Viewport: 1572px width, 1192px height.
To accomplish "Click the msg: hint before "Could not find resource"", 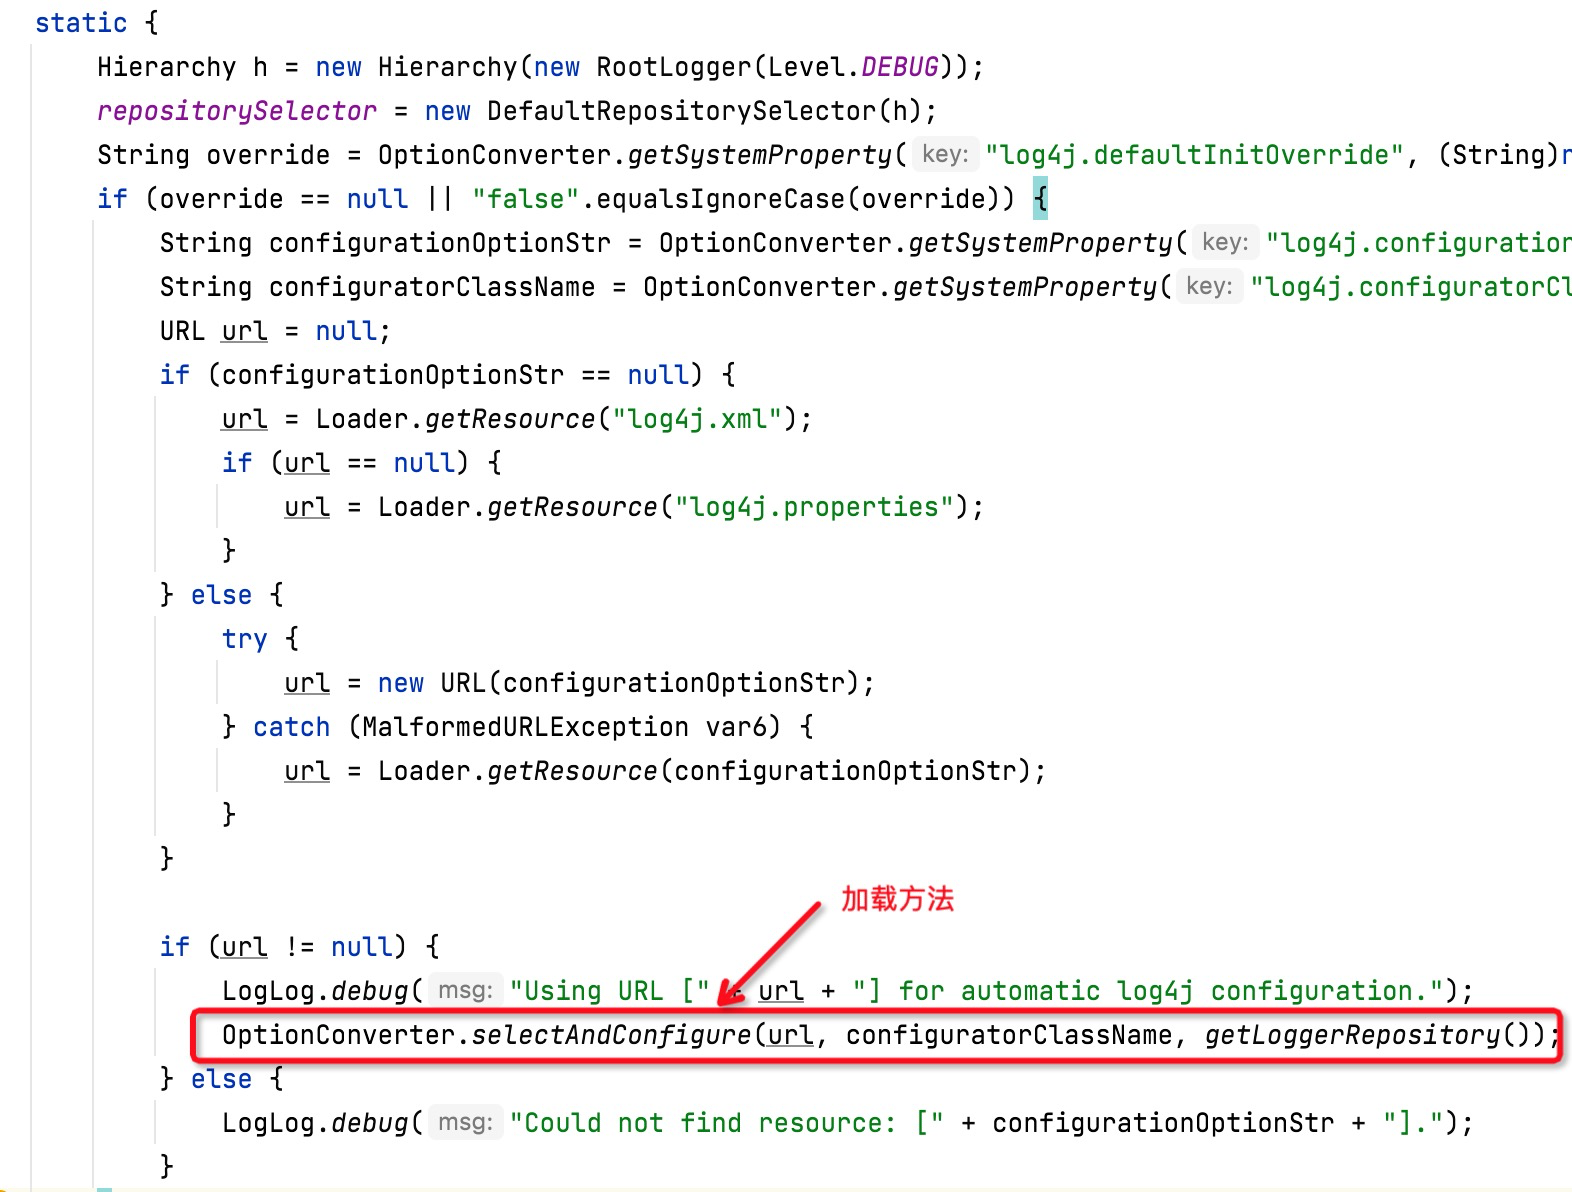I will 465,1123.
